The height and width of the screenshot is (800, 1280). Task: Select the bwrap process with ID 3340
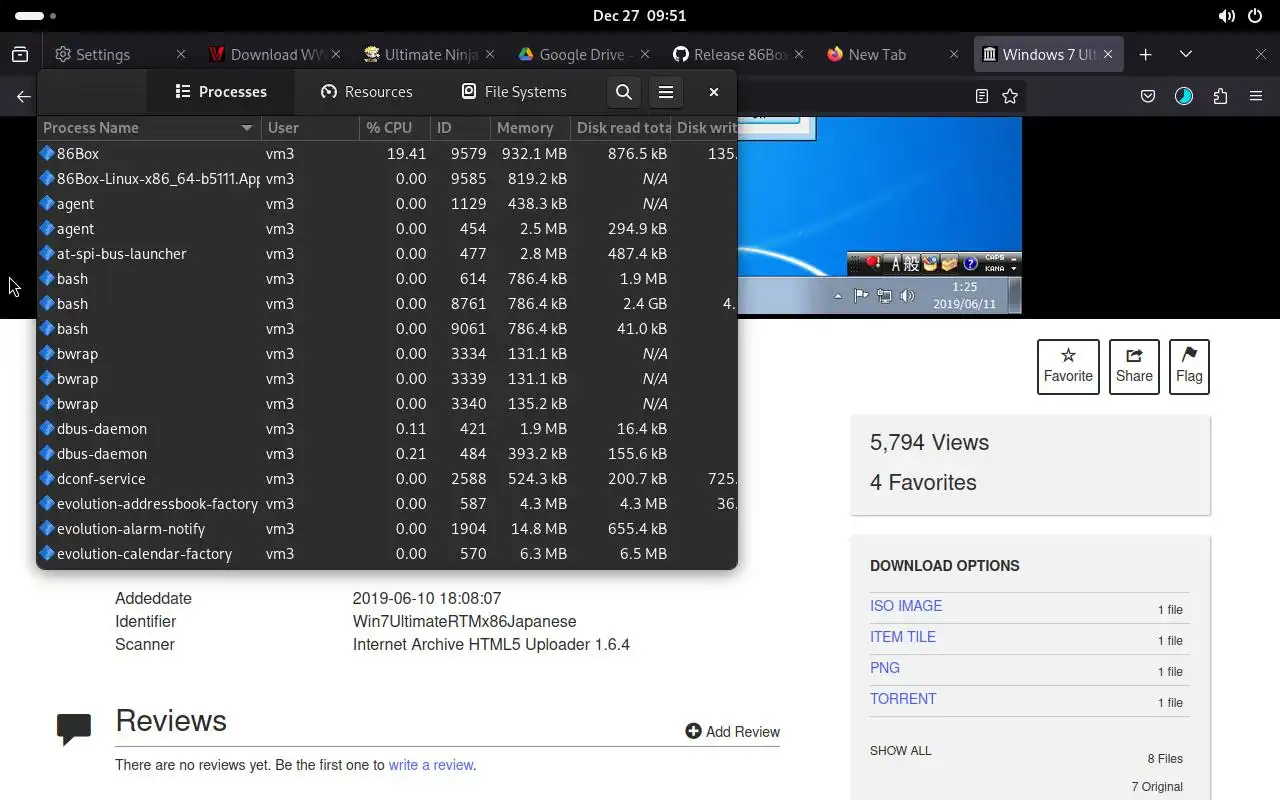click(387, 404)
